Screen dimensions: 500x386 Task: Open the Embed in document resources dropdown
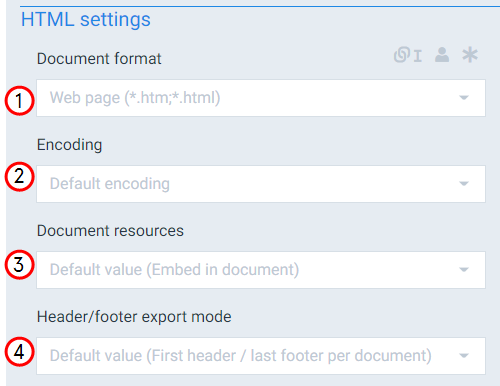coord(261,270)
